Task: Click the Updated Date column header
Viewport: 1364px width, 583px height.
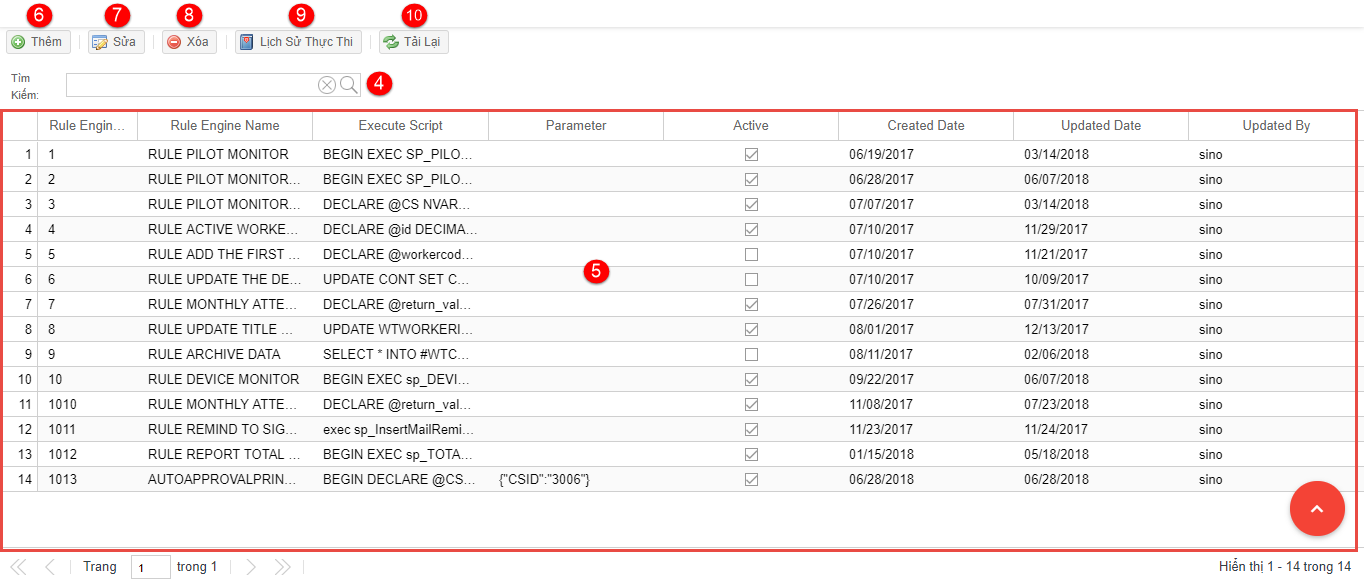Action: pyautogui.click(x=1100, y=126)
